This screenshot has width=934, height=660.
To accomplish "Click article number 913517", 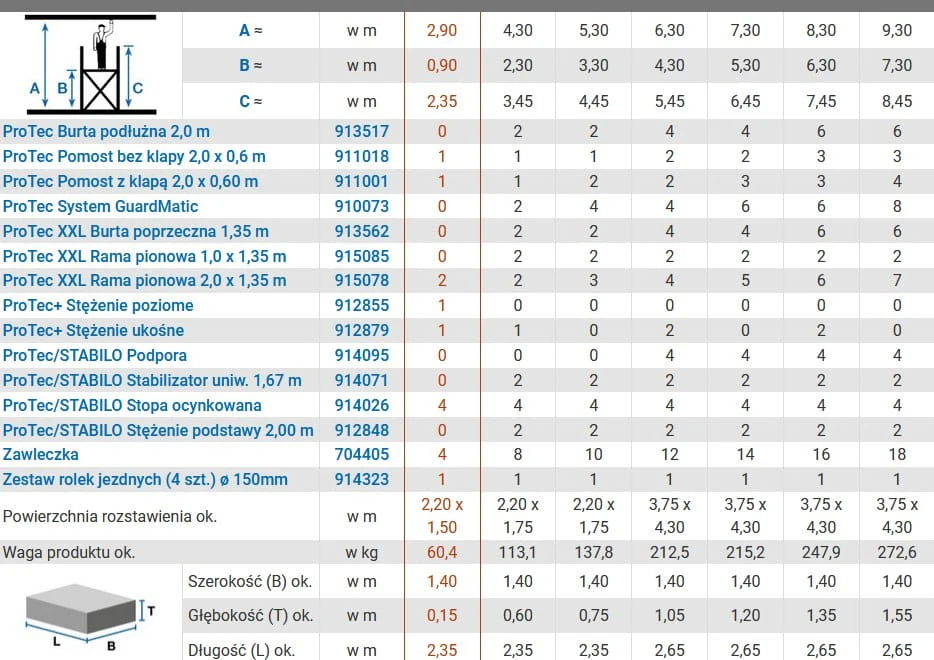I will tap(362, 132).
